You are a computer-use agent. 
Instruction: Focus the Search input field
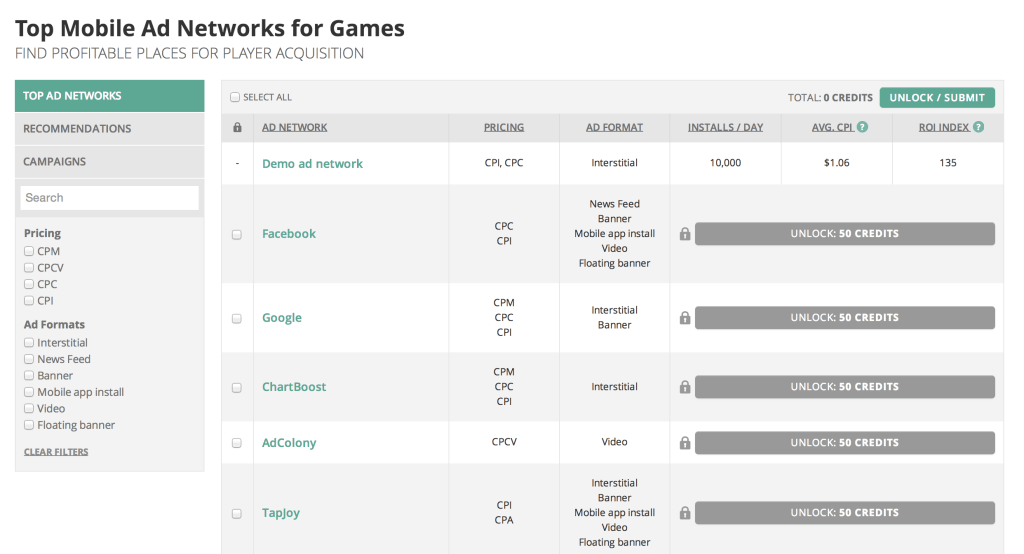[x=109, y=198]
